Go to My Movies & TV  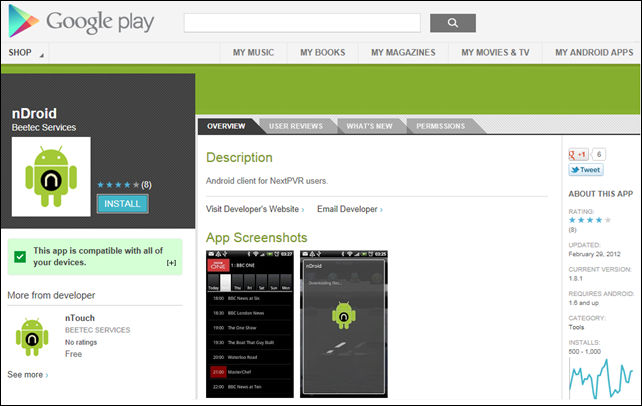pyautogui.click(x=495, y=53)
